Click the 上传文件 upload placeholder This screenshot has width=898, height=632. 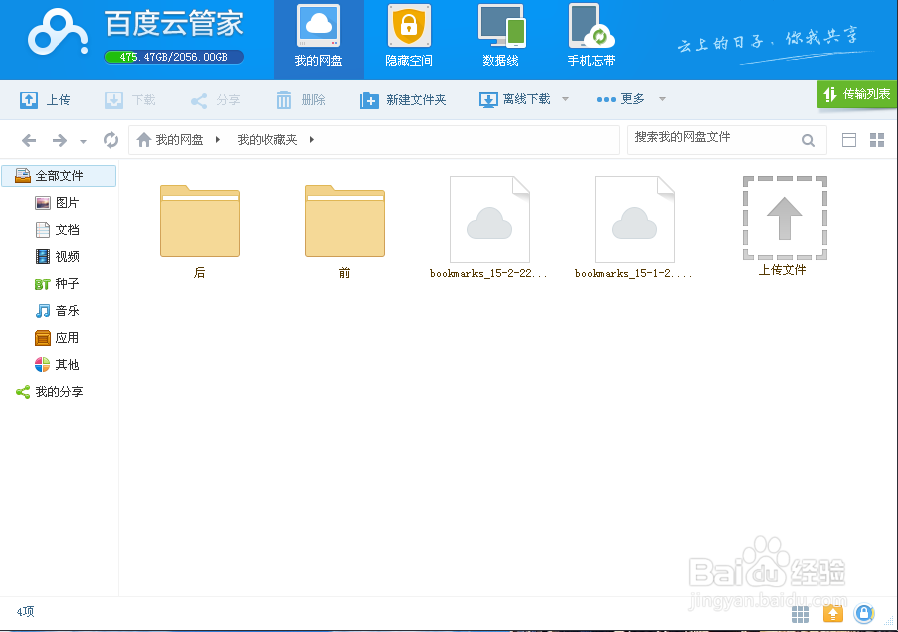tap(784, 227)
